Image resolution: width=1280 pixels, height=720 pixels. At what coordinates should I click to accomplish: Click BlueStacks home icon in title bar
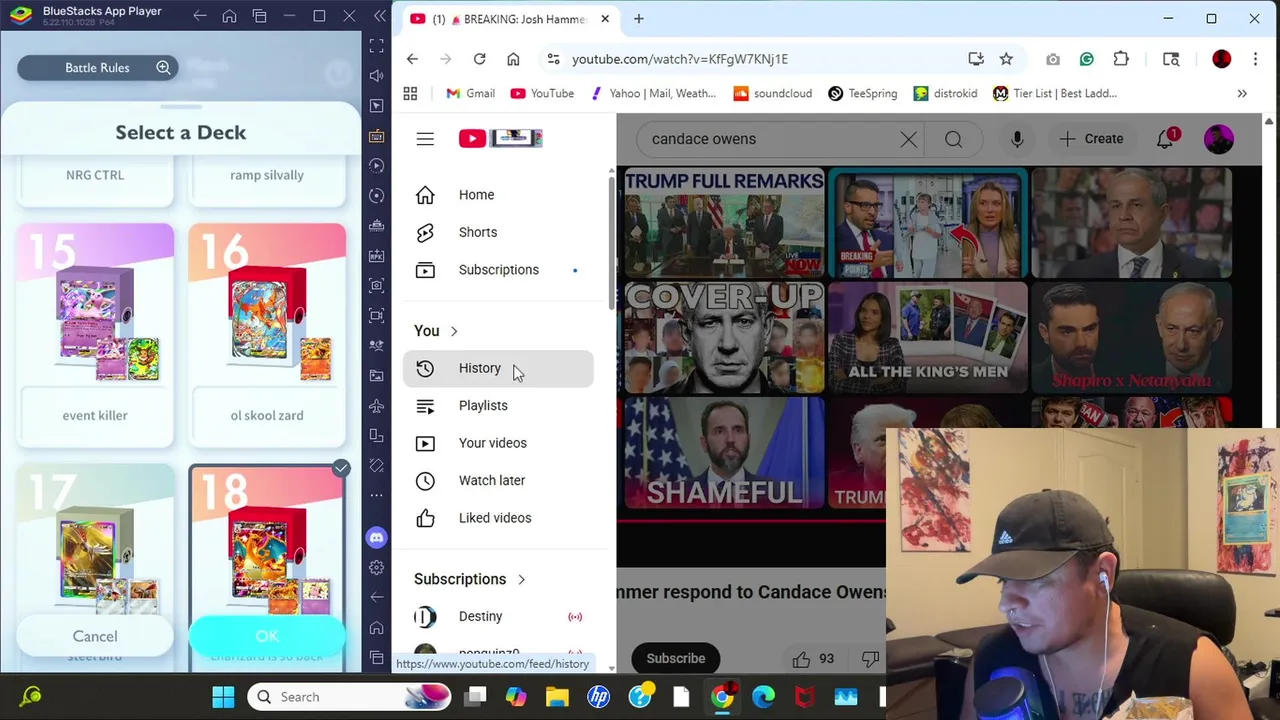coord(229,16)
